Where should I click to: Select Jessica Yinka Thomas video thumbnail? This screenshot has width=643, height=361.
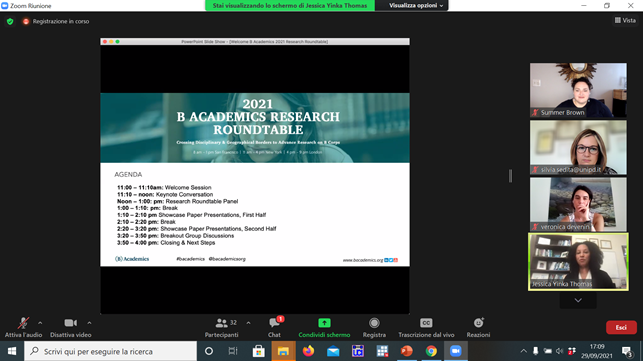pyautogui.click(x=578, y=262)
